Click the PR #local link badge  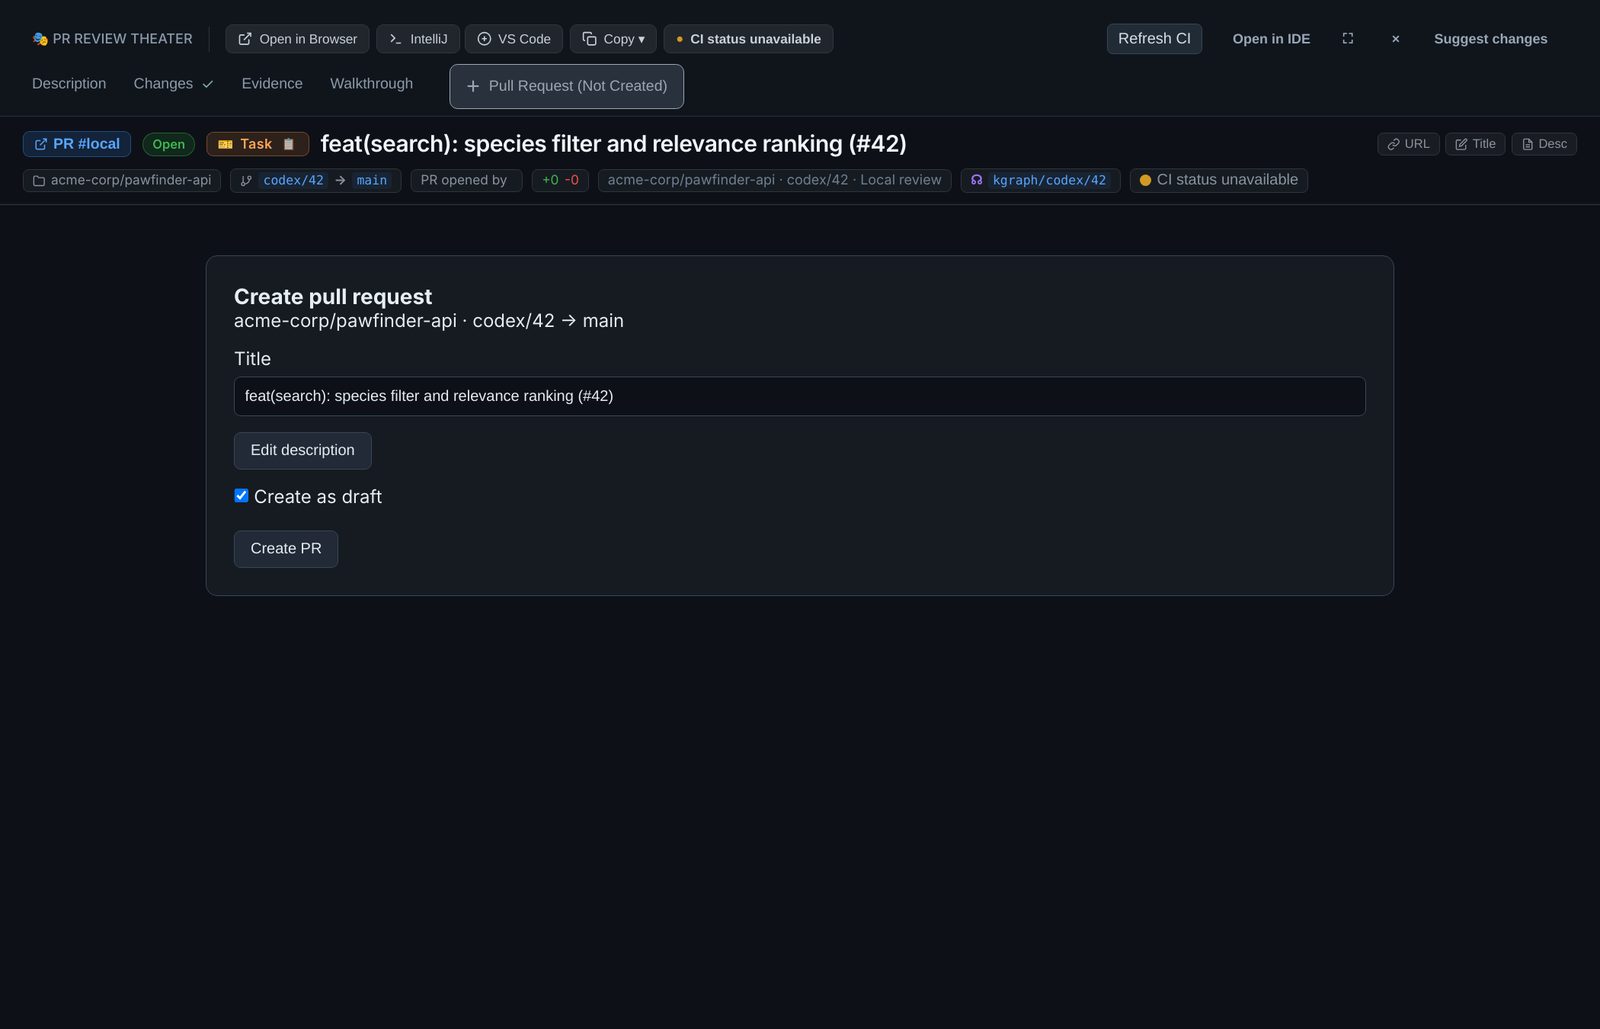(x=77, y=144)
